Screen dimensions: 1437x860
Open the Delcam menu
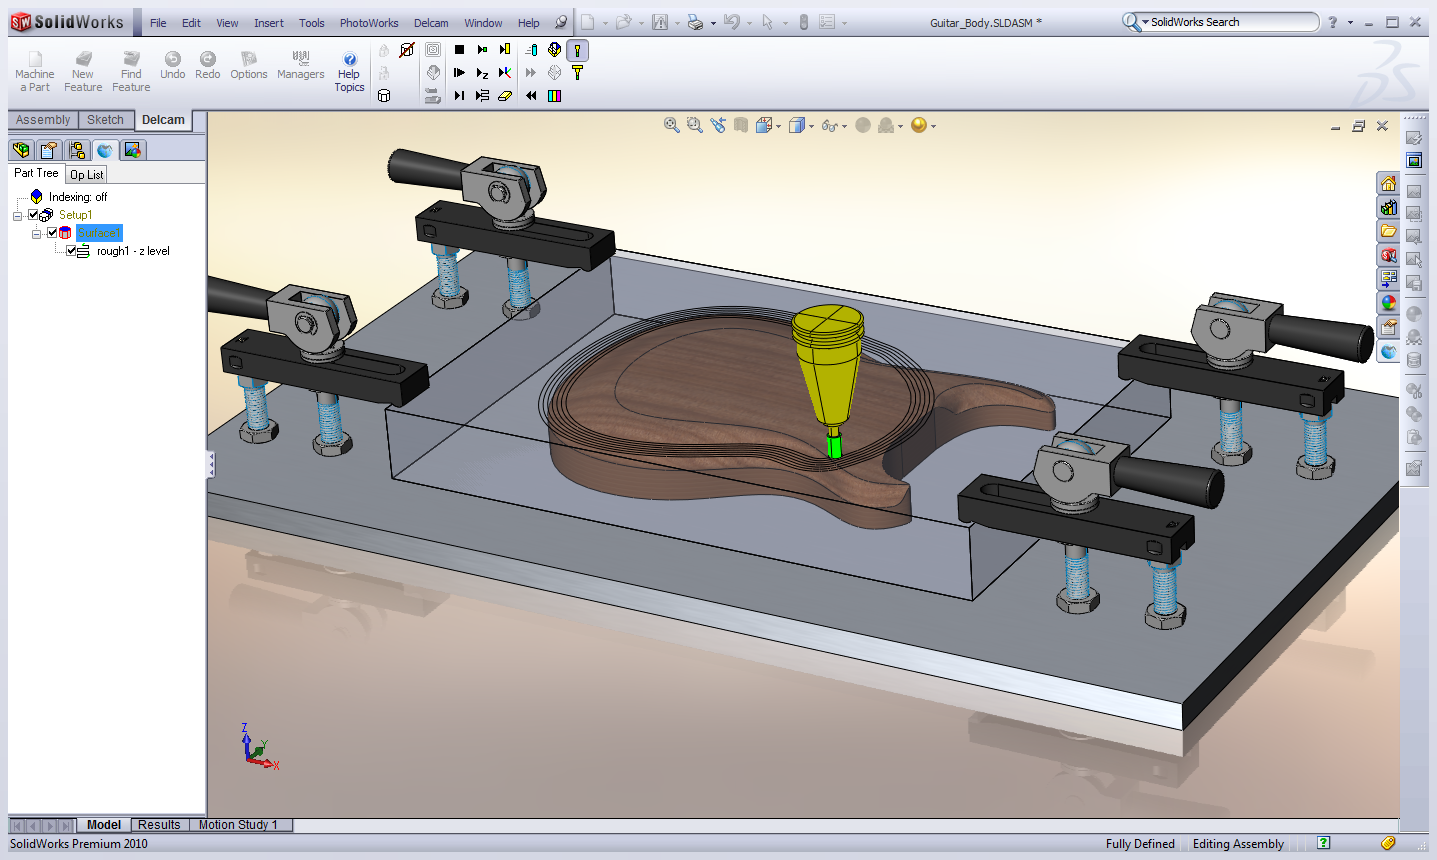[431, 23]
